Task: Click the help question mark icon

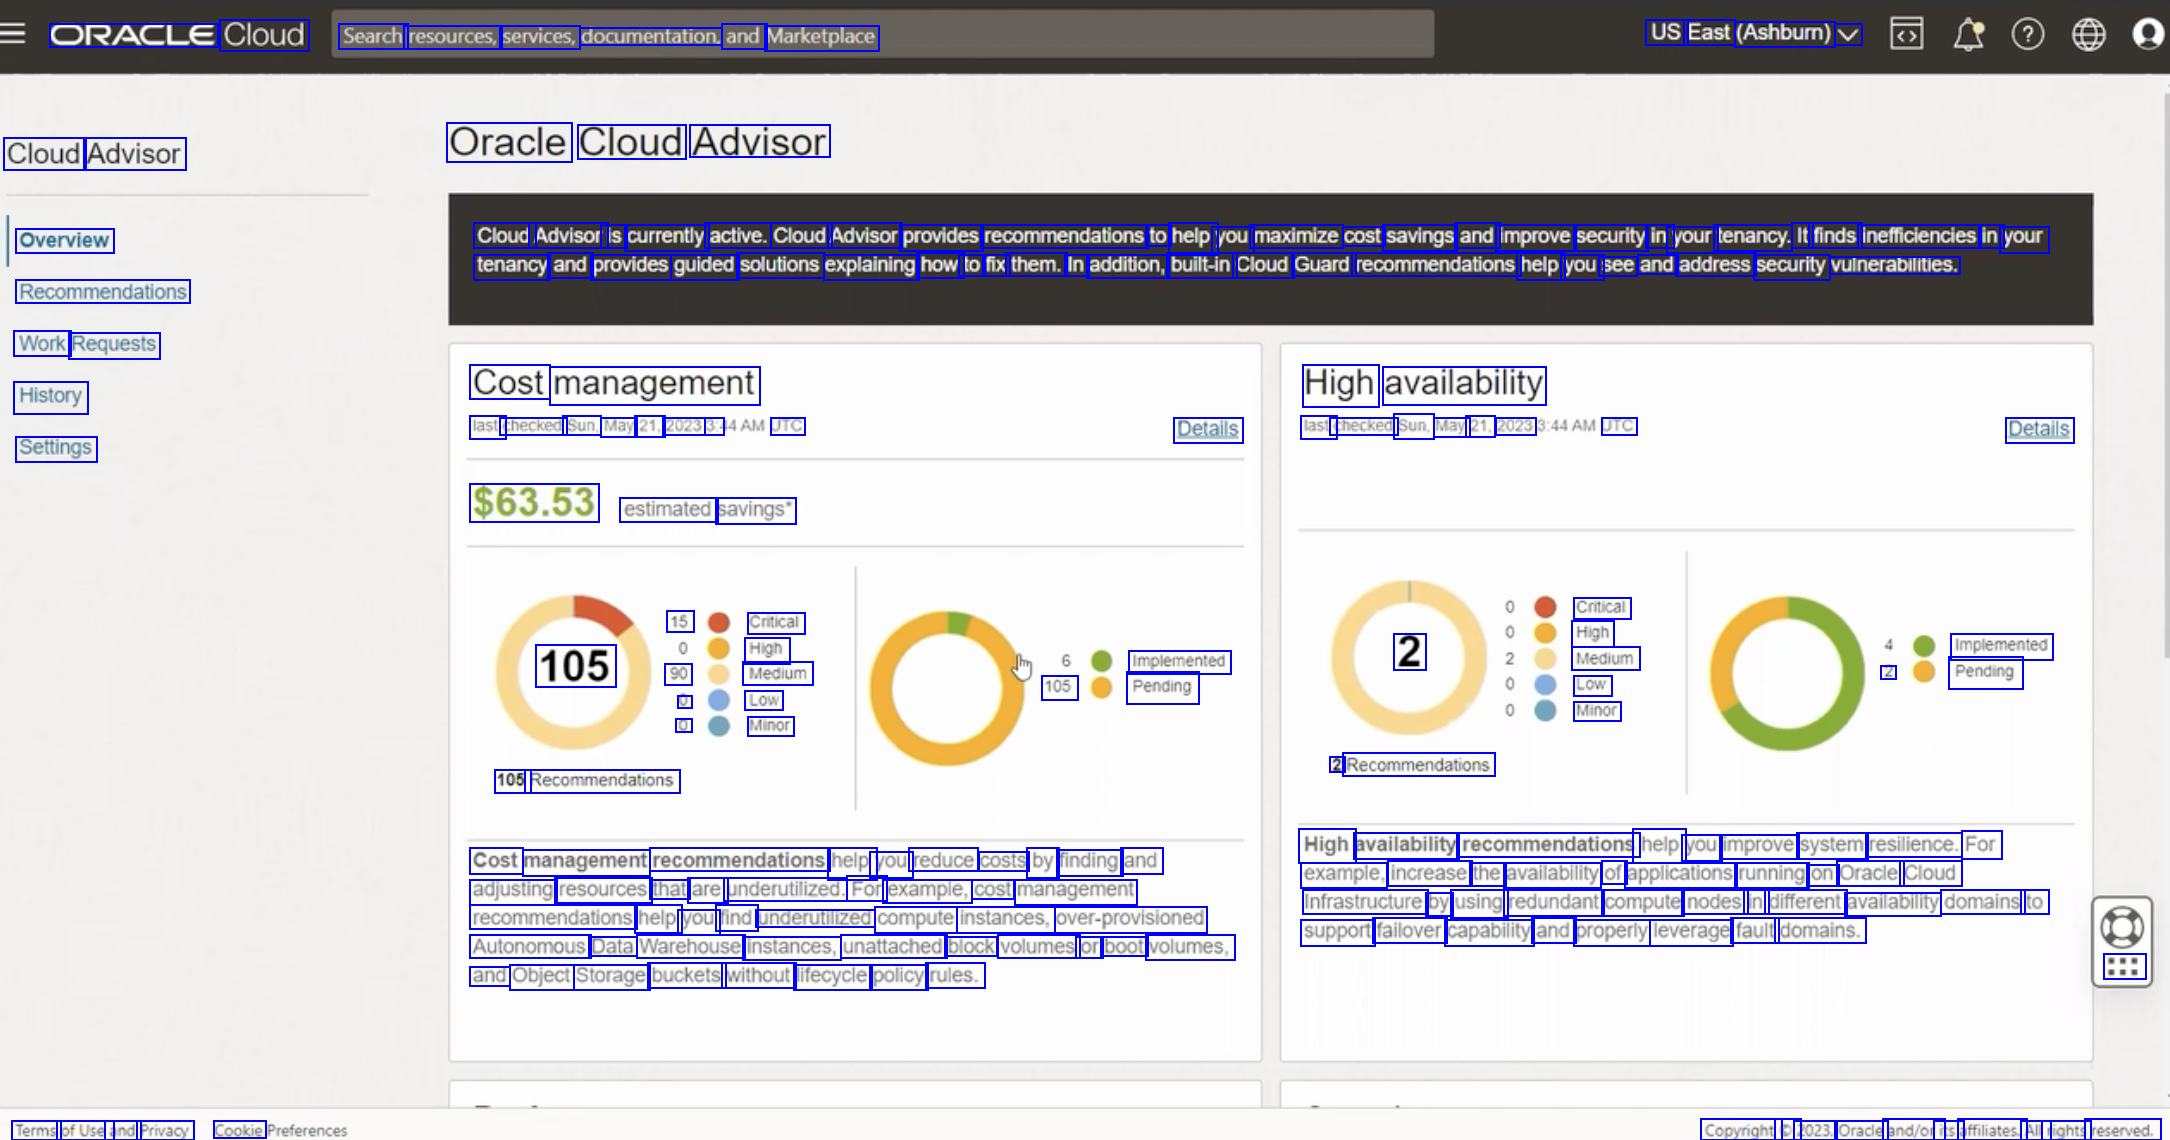Action: (x=2027, y=35)
